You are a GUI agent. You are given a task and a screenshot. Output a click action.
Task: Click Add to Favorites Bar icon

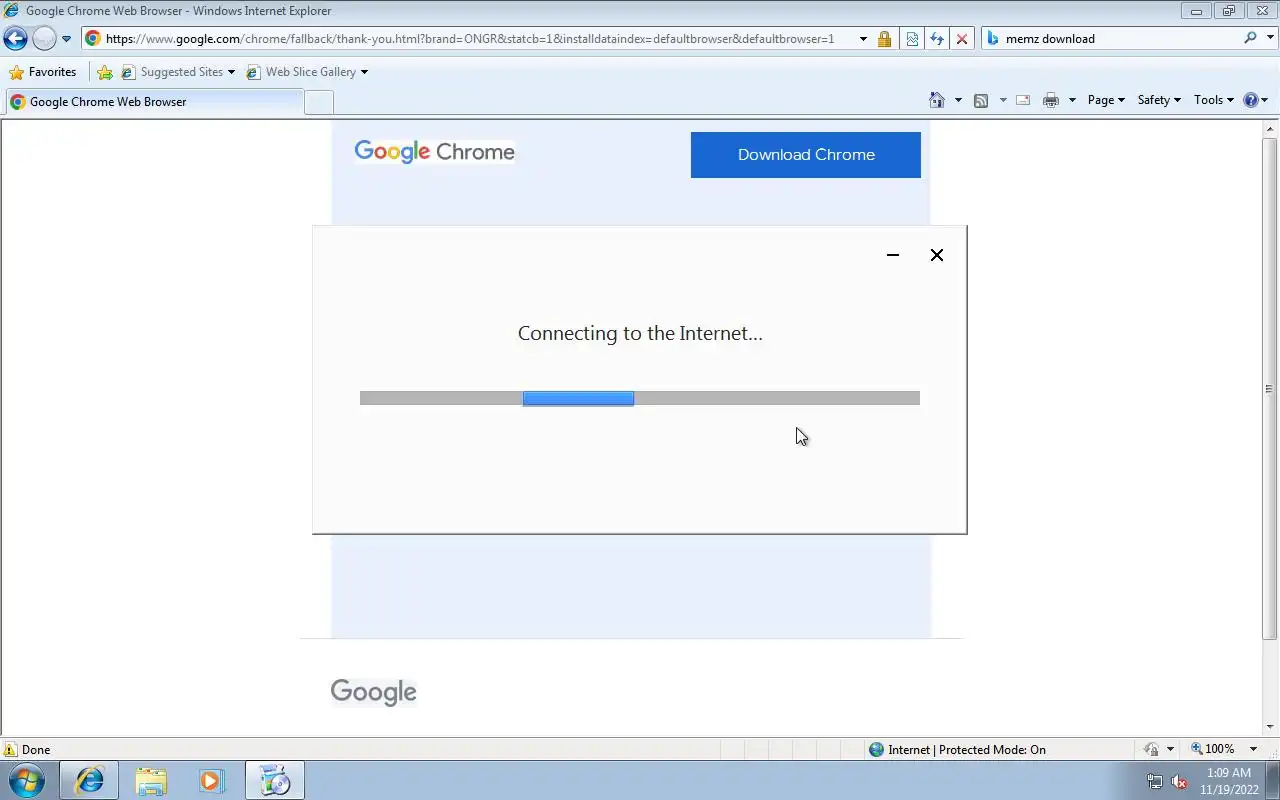105,72
